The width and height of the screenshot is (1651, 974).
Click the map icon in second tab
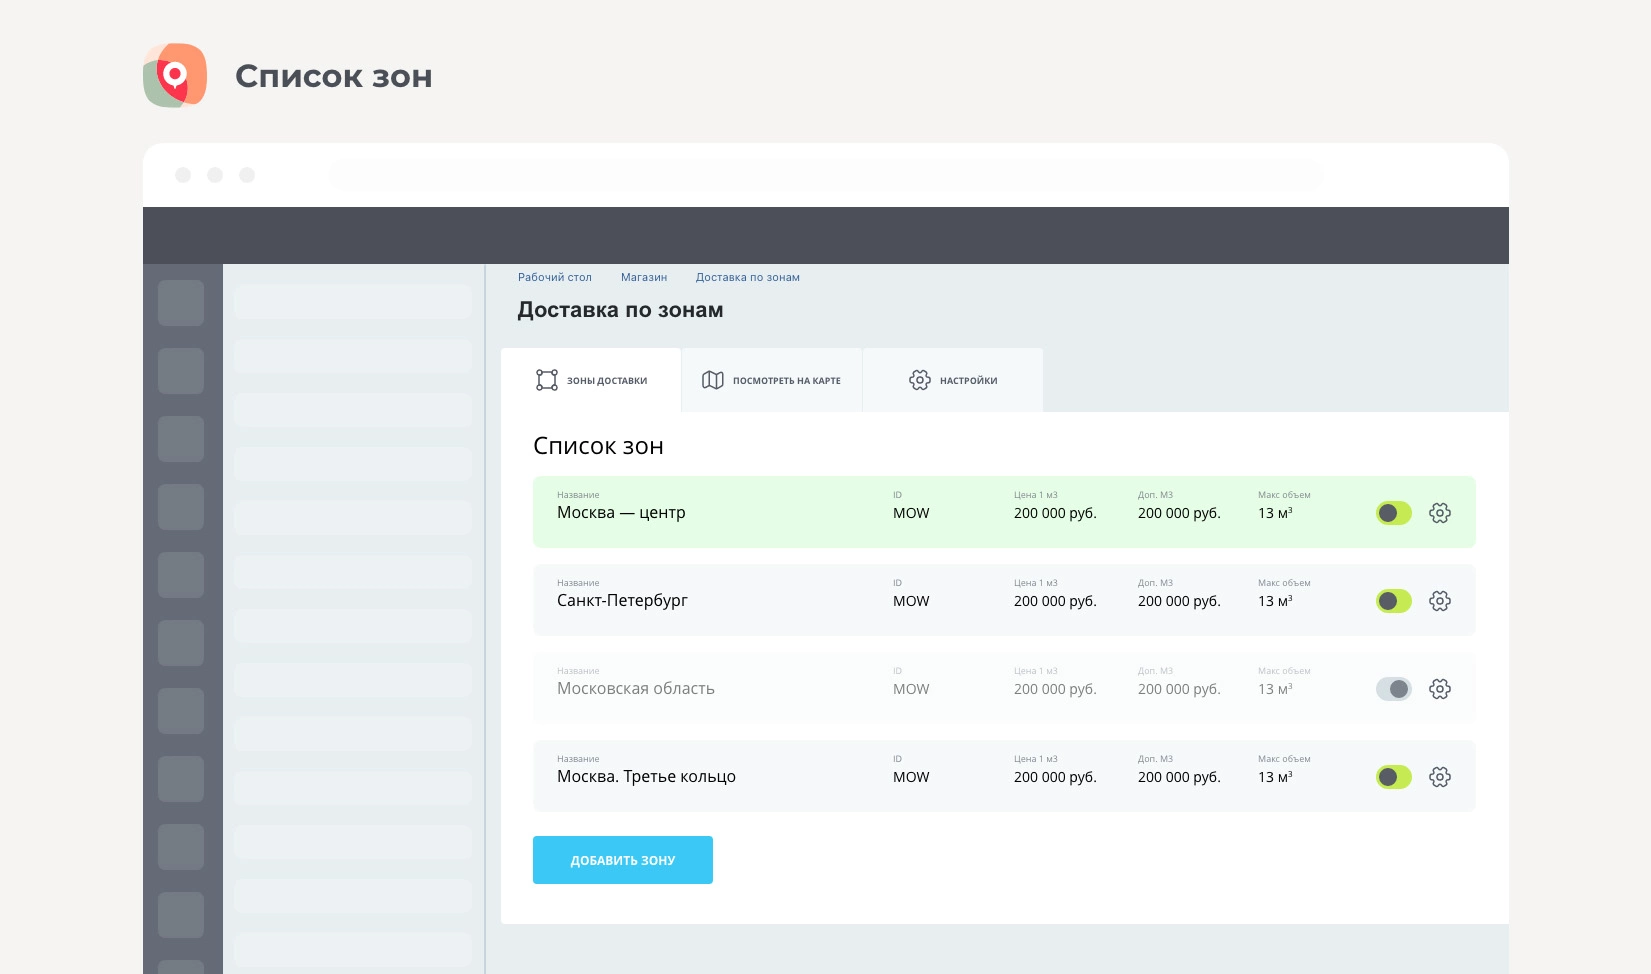(x=713, y=380)
